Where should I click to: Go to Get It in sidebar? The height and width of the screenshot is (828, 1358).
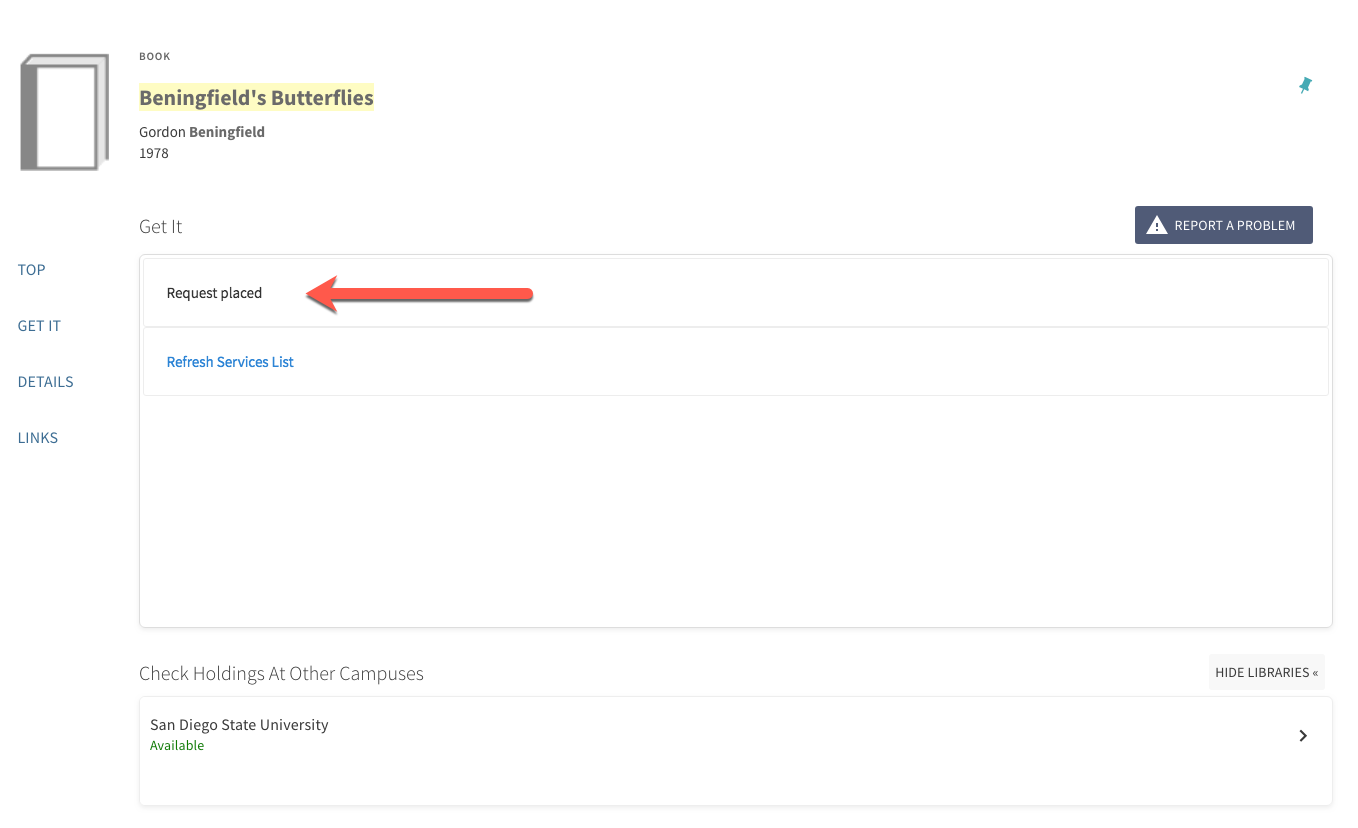pyautogui.click(x=39, y=326)
